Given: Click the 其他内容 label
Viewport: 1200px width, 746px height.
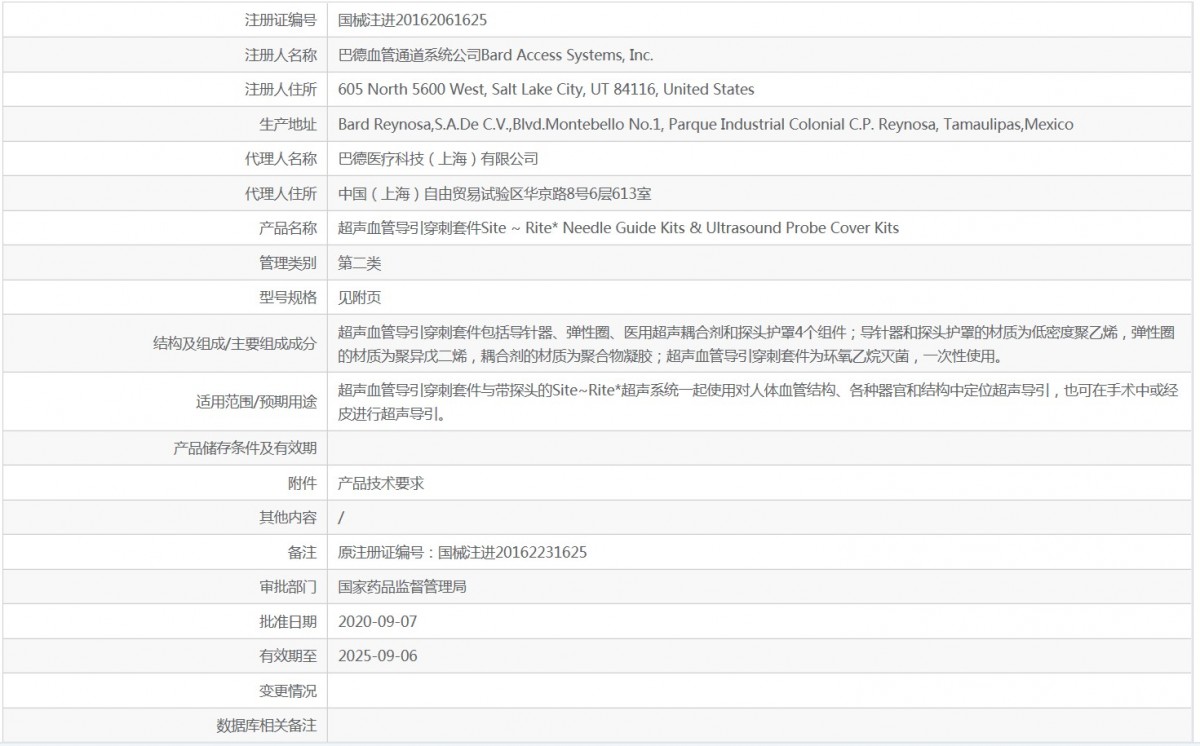Looking at the screenshot, I should (x=288, y=517).
